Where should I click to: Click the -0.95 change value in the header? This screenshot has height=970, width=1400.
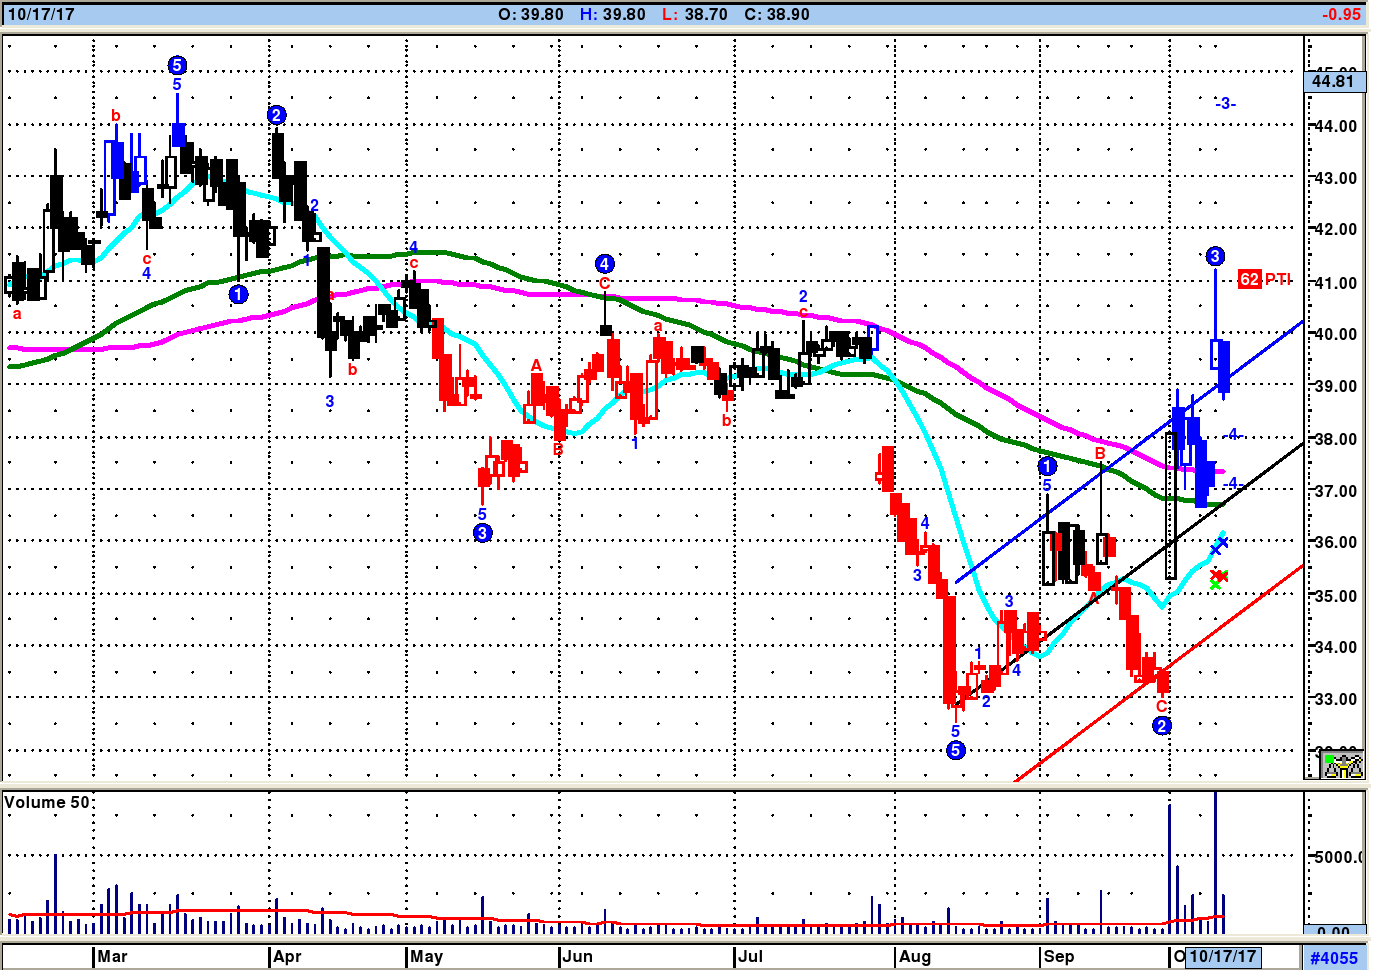click(x=1341, y=14)
